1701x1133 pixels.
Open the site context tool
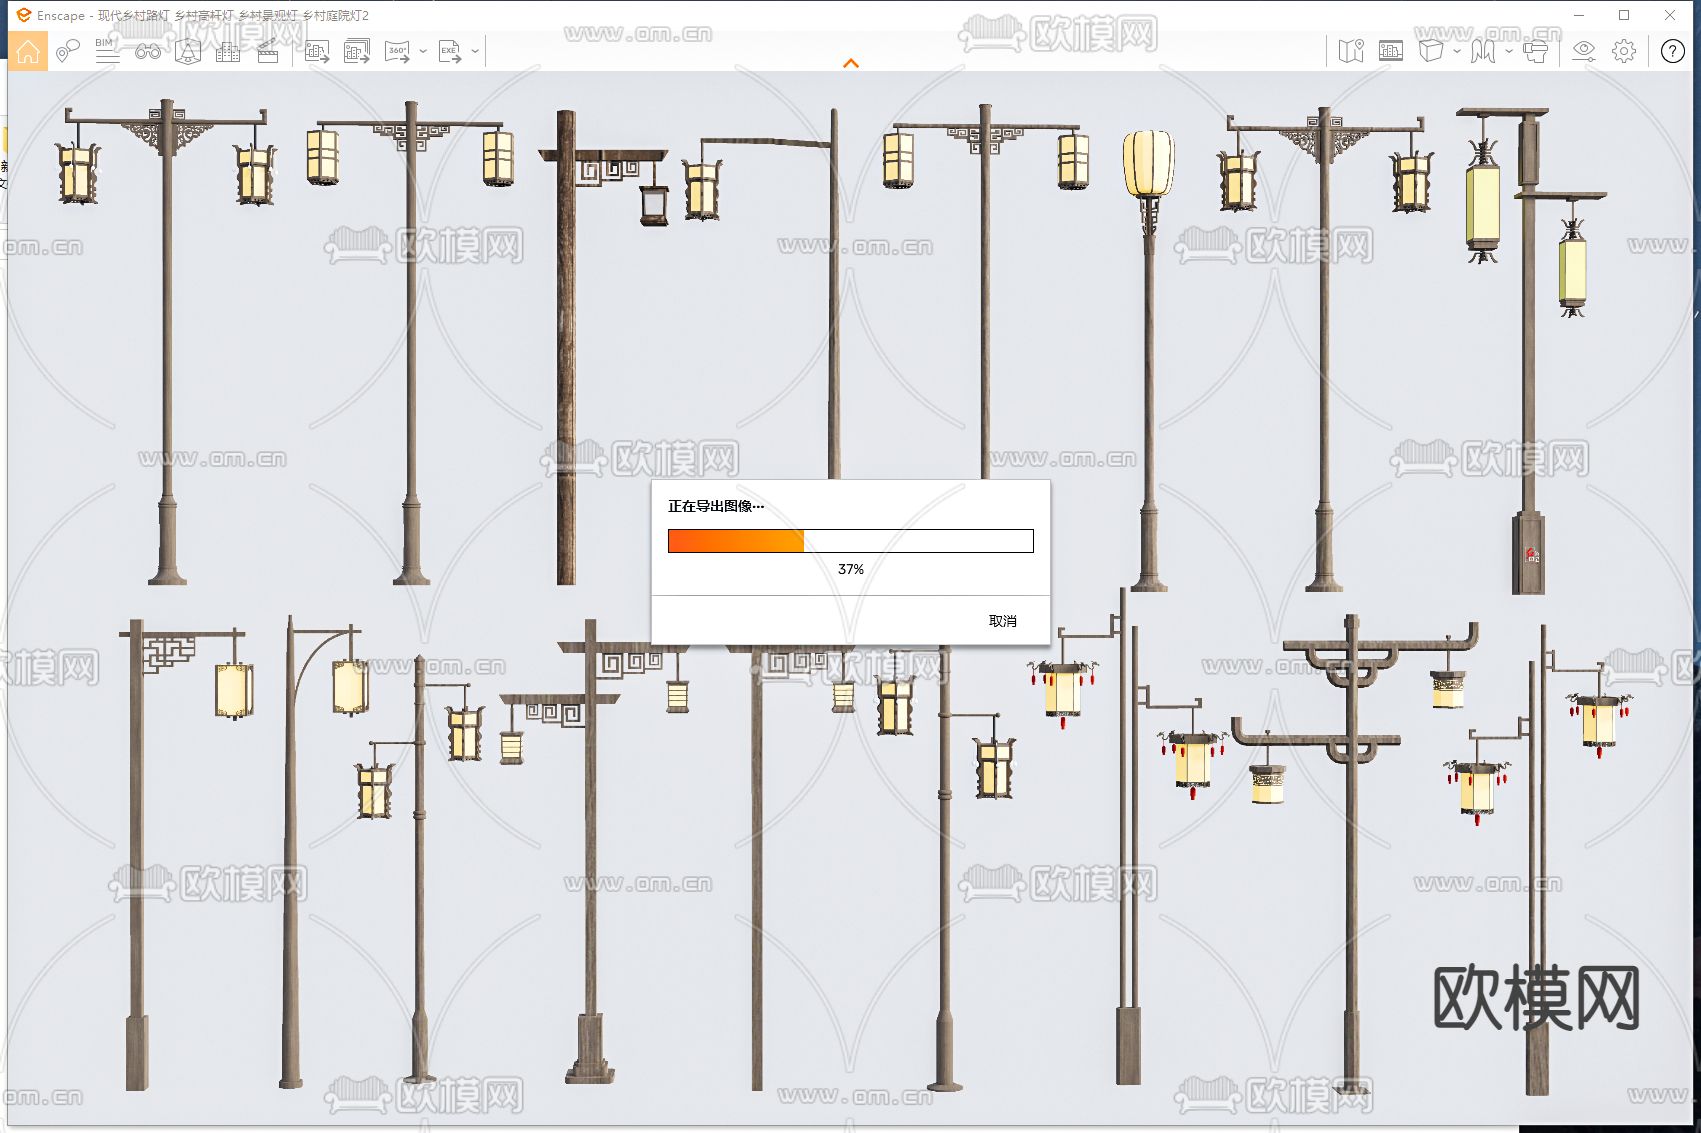pos(188,51)
